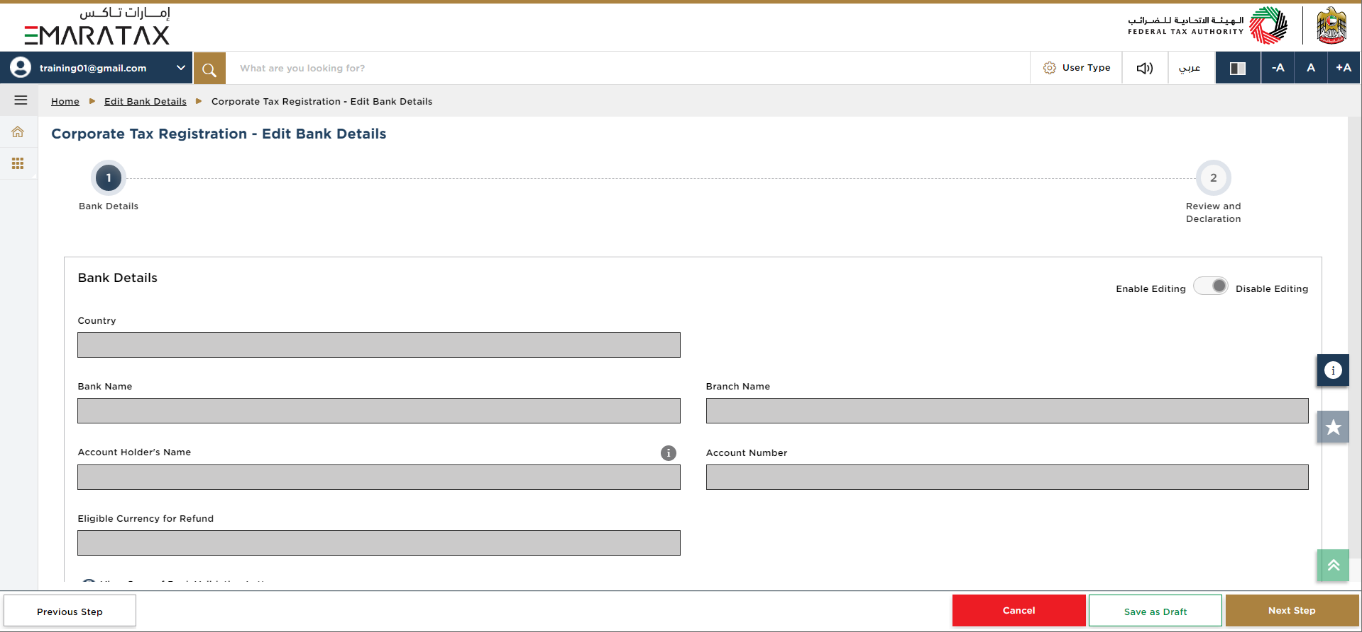This screenshot has width=1362, height=632.
Task: Select step 1 Bank Details
Action: (108, 178)
